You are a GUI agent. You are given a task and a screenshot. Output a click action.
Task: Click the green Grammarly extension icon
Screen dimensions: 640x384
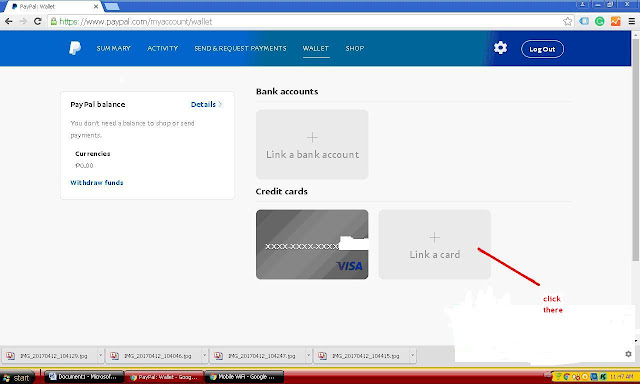600,21
